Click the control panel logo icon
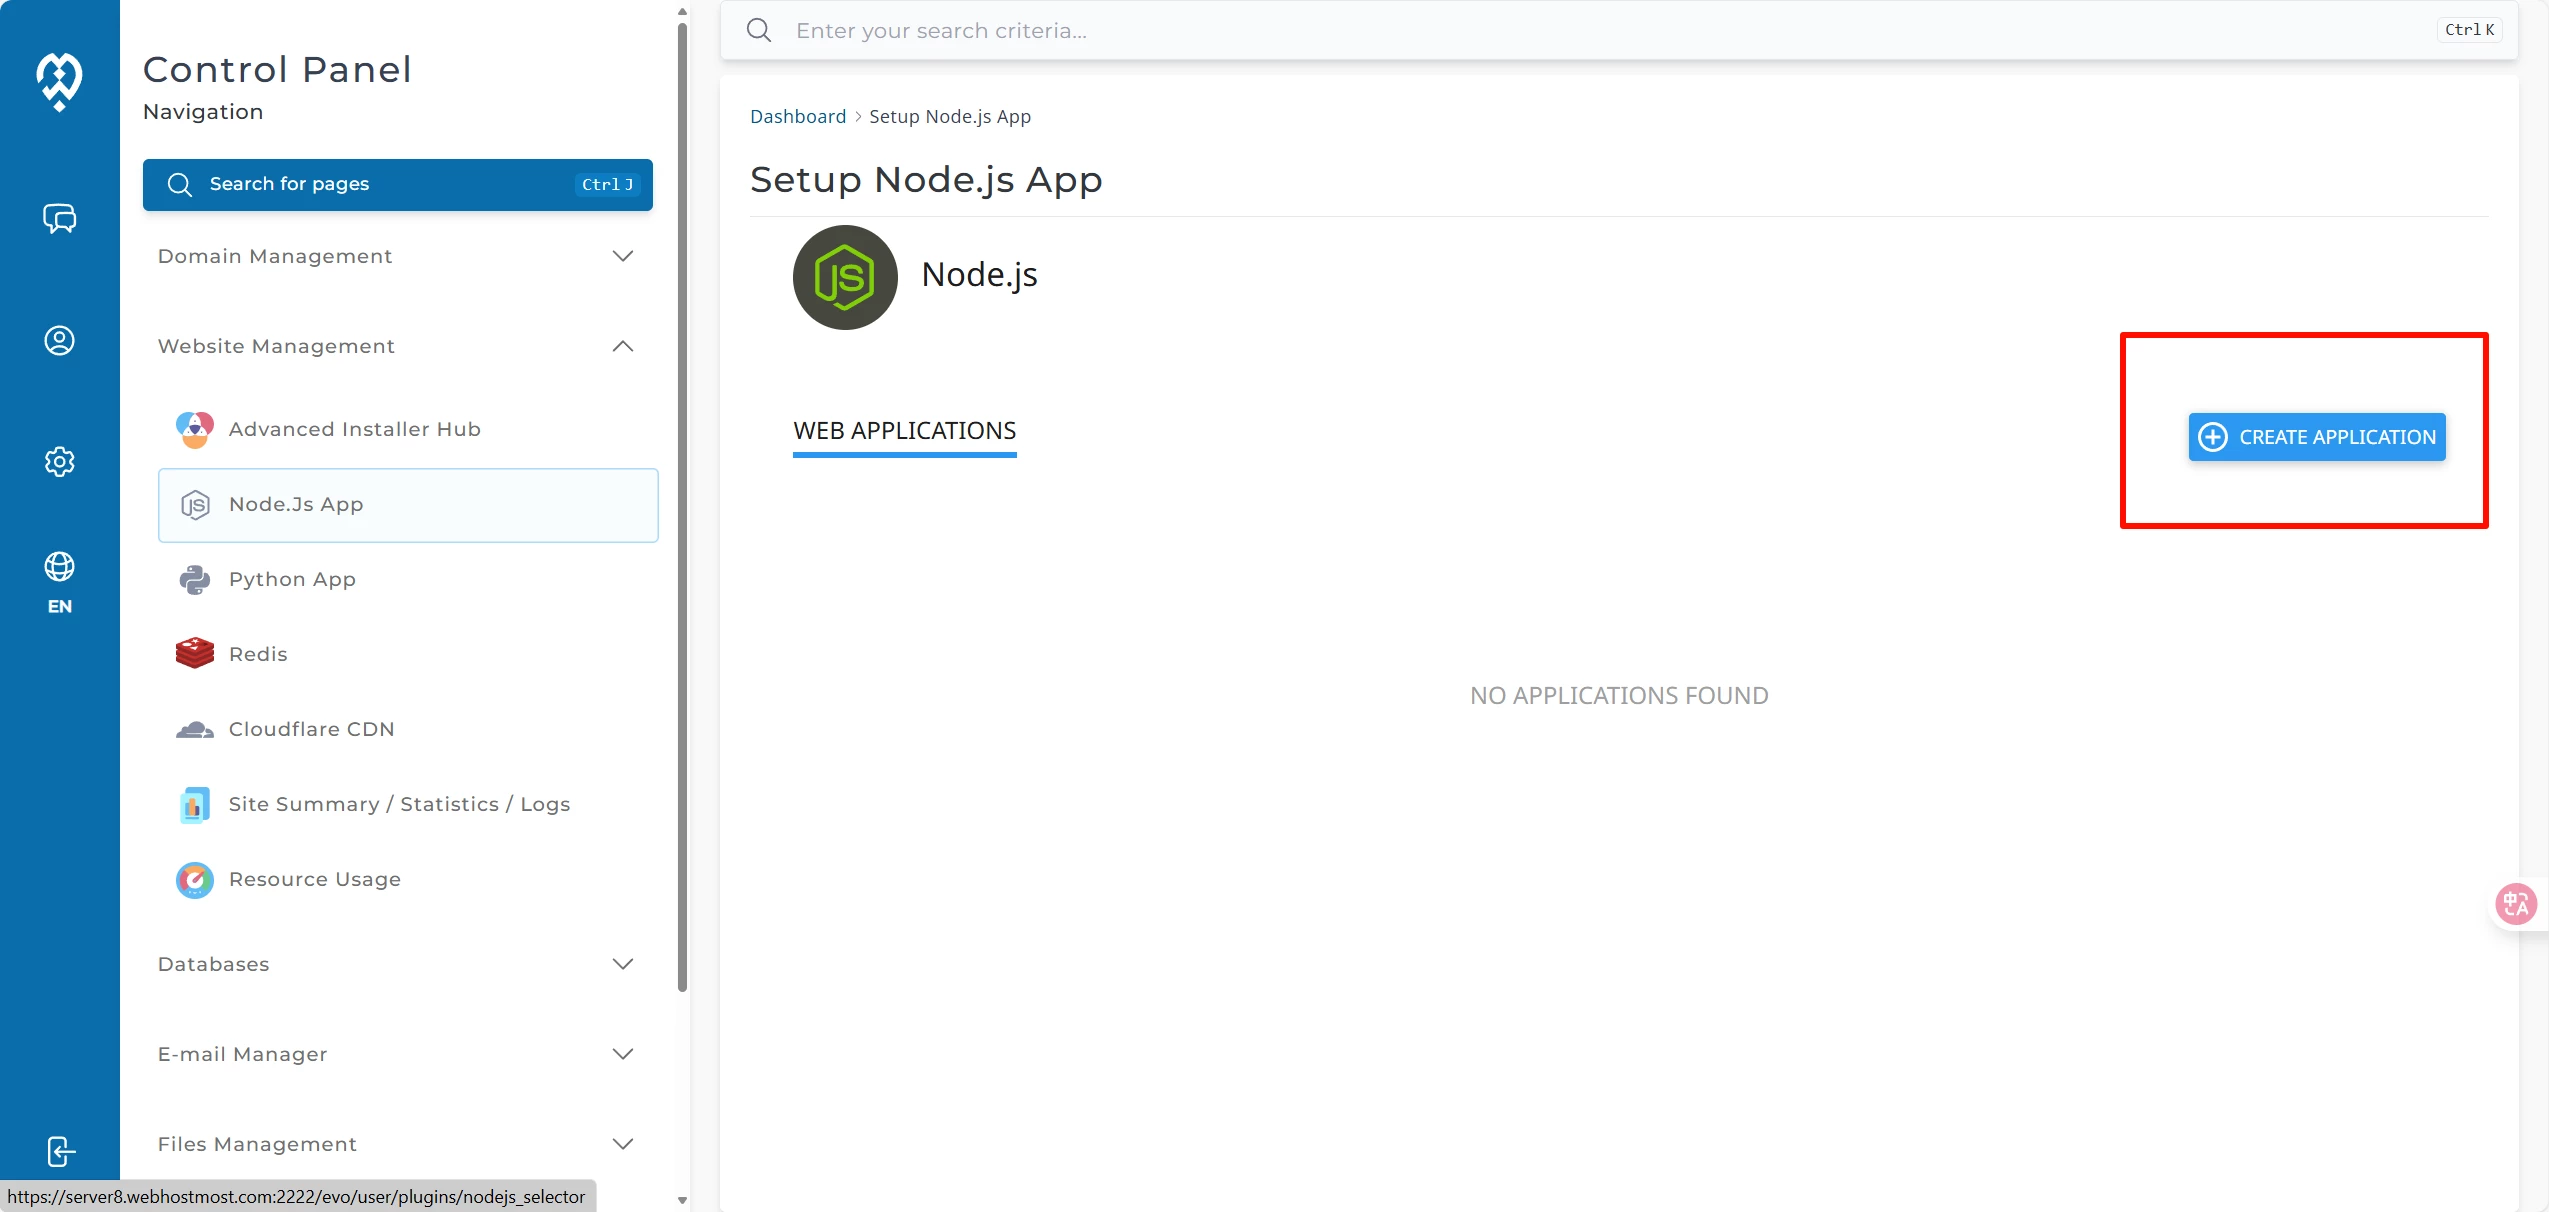Viewport: 2549px width, 1212px height. tap(59, 81)
